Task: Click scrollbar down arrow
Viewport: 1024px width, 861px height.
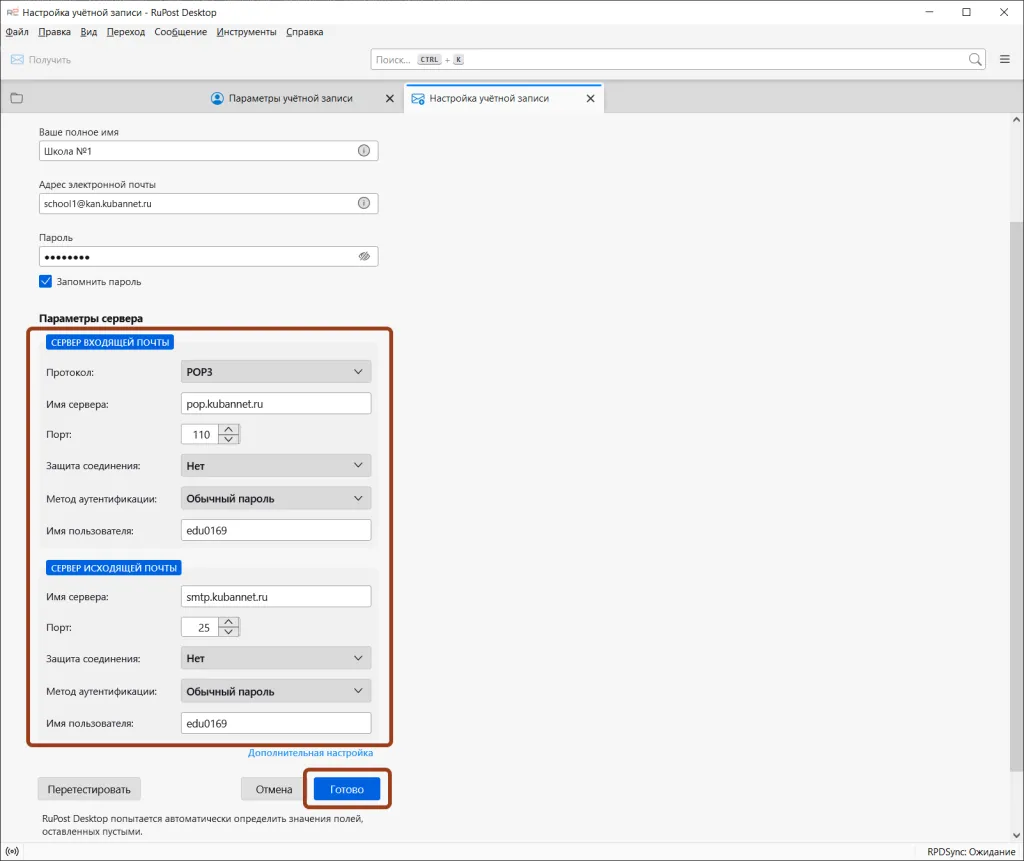Action: tap(1016, 835)
